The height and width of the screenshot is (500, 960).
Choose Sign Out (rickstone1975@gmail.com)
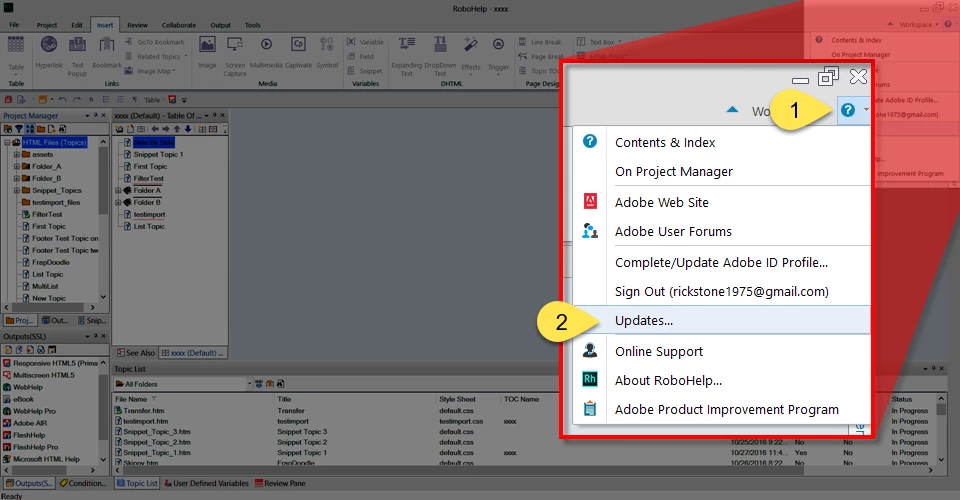tap(722, 291)
